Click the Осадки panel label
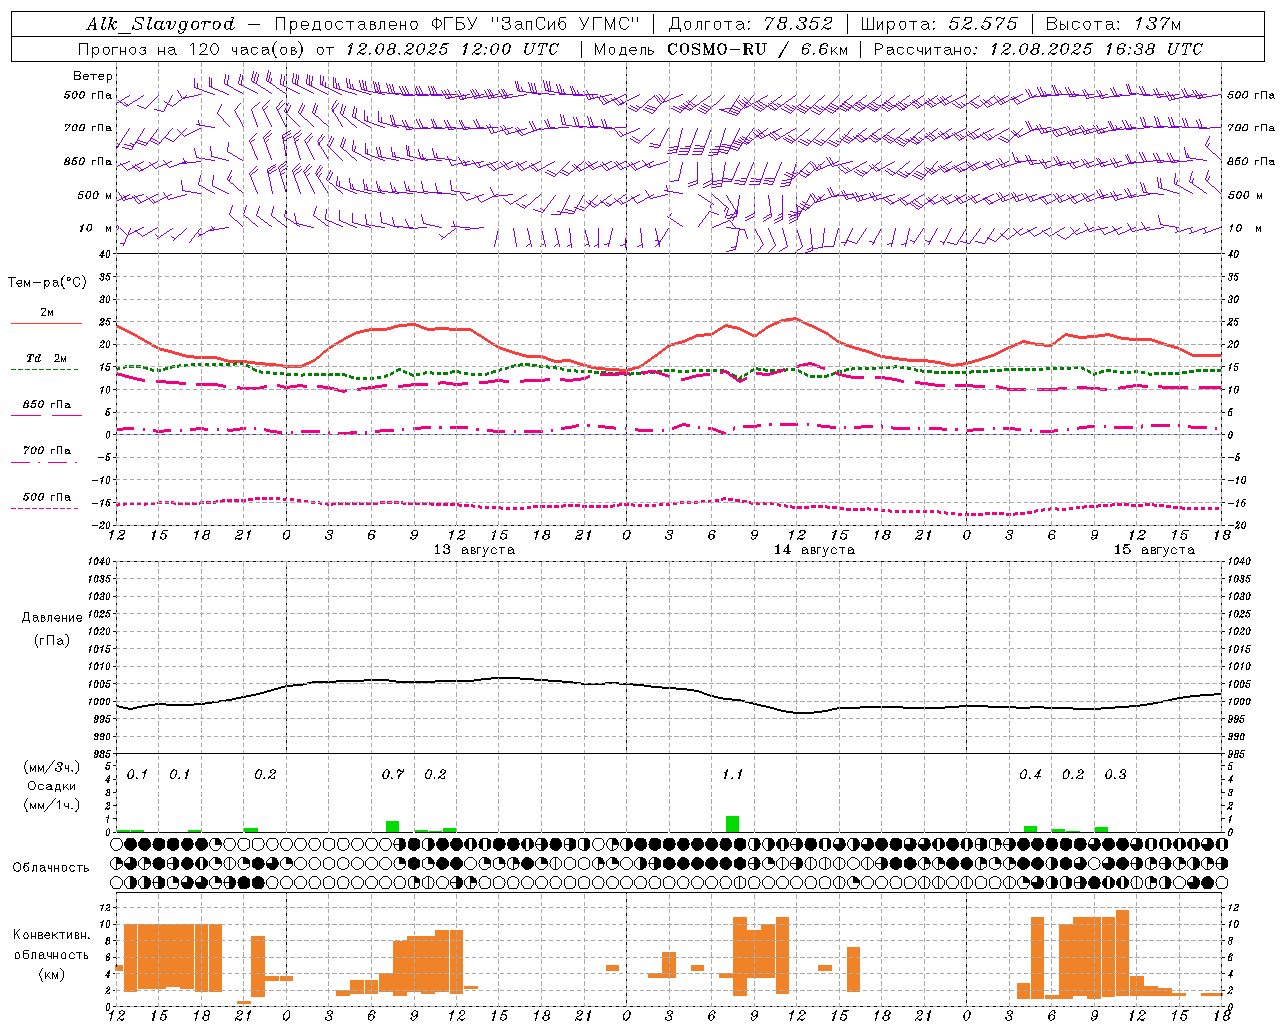The width and height of the screenshot is (1280, 1024). pyautogui.click(x=52, y=786)
